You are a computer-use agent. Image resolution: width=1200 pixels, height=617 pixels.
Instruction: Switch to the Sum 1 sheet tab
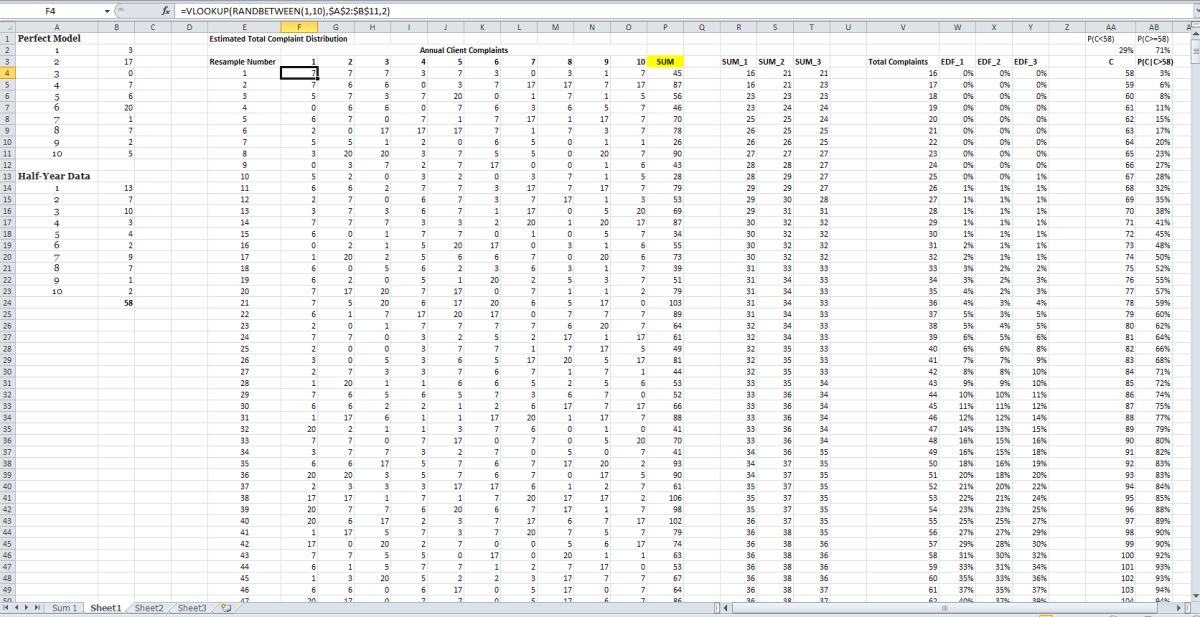(x=64, y=608)
